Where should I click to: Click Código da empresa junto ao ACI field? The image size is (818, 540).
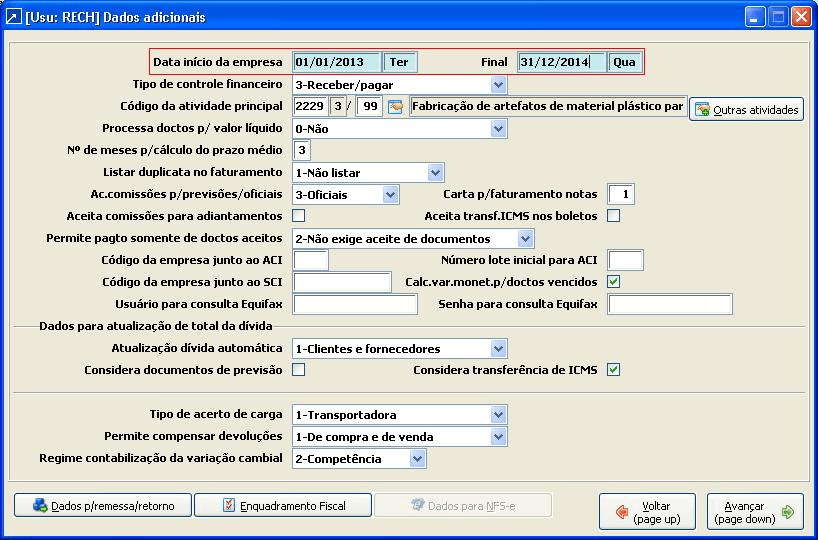310,260
